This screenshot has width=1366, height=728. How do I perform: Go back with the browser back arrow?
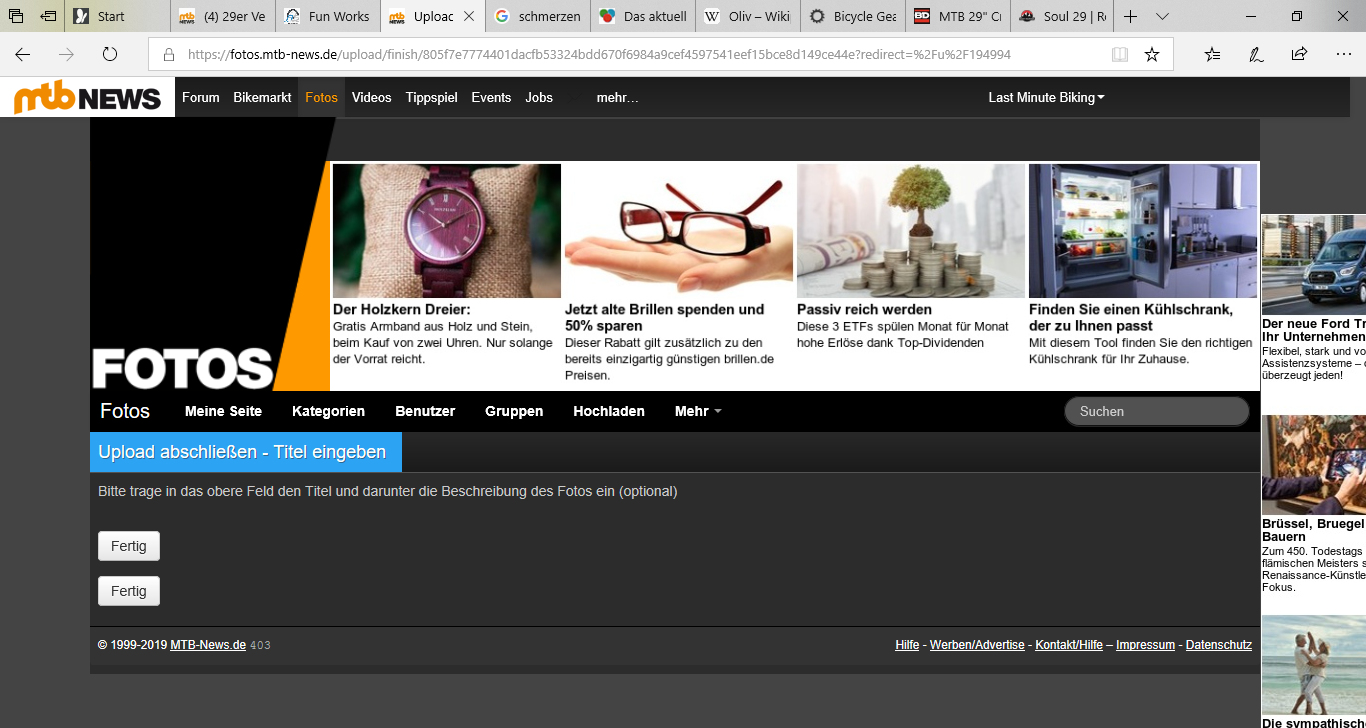22,55
